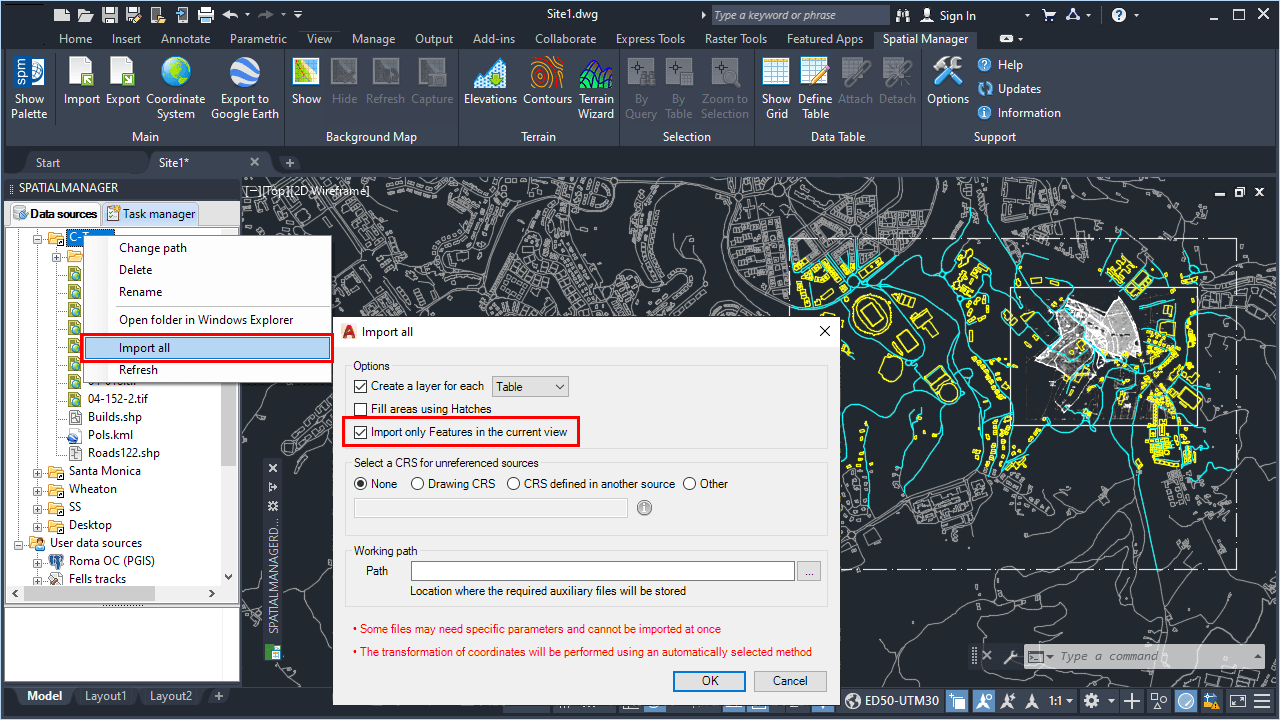
Task: Click the command line wrench customize icon
Action: click(1009, 657)
